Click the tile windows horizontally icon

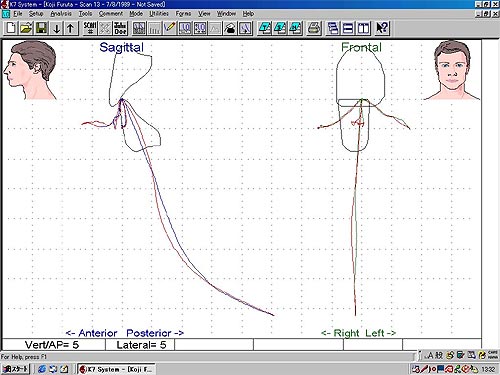click(348, 28)
